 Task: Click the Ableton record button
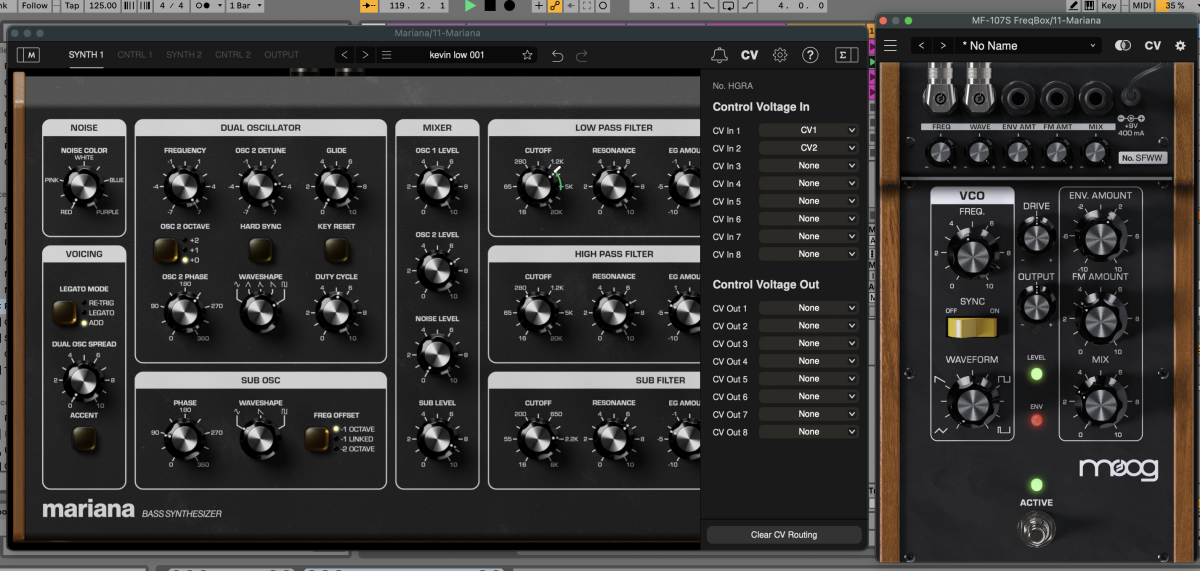click(509, 6)
